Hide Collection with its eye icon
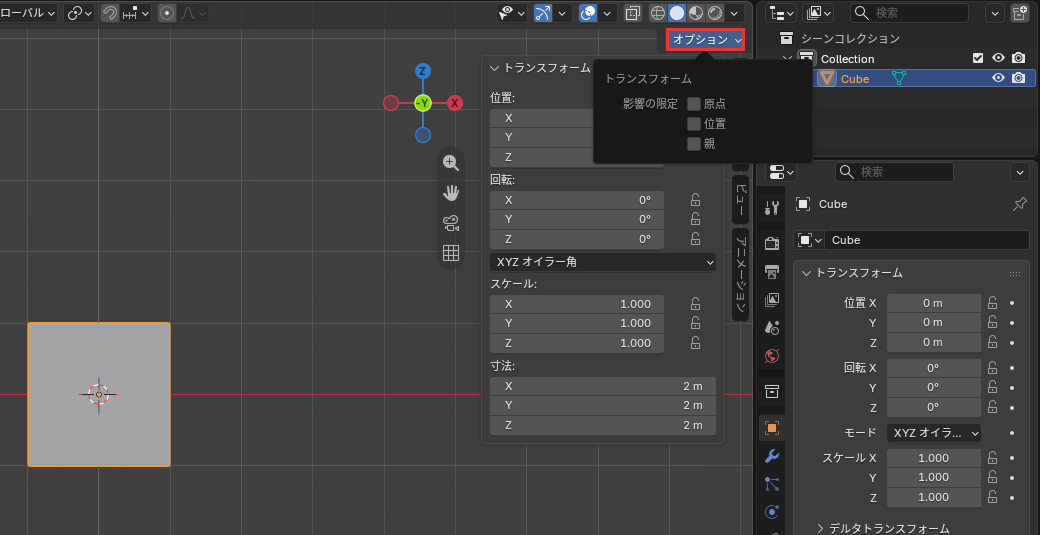The image size is (1040, 535). pyautogui.click(x=998, y=58)
